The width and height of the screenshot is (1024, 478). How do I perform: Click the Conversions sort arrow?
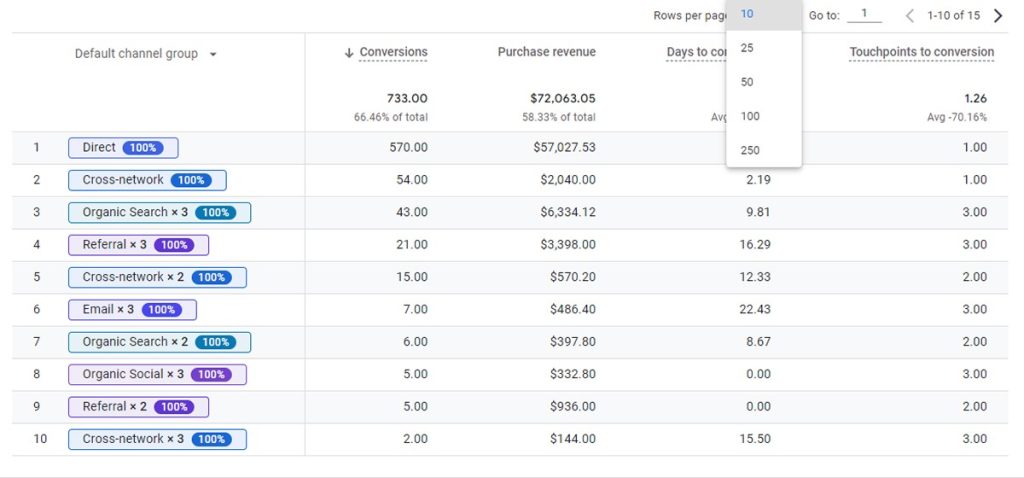(x=349, y=53)
